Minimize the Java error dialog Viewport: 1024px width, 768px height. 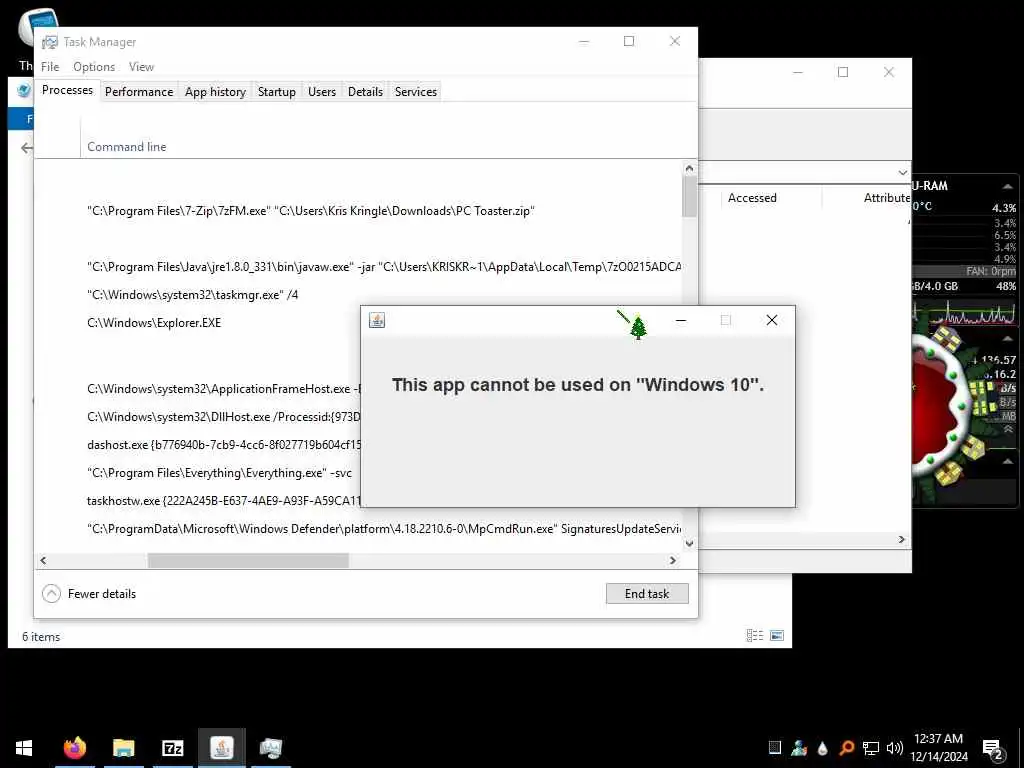click(x=680, y=320)
